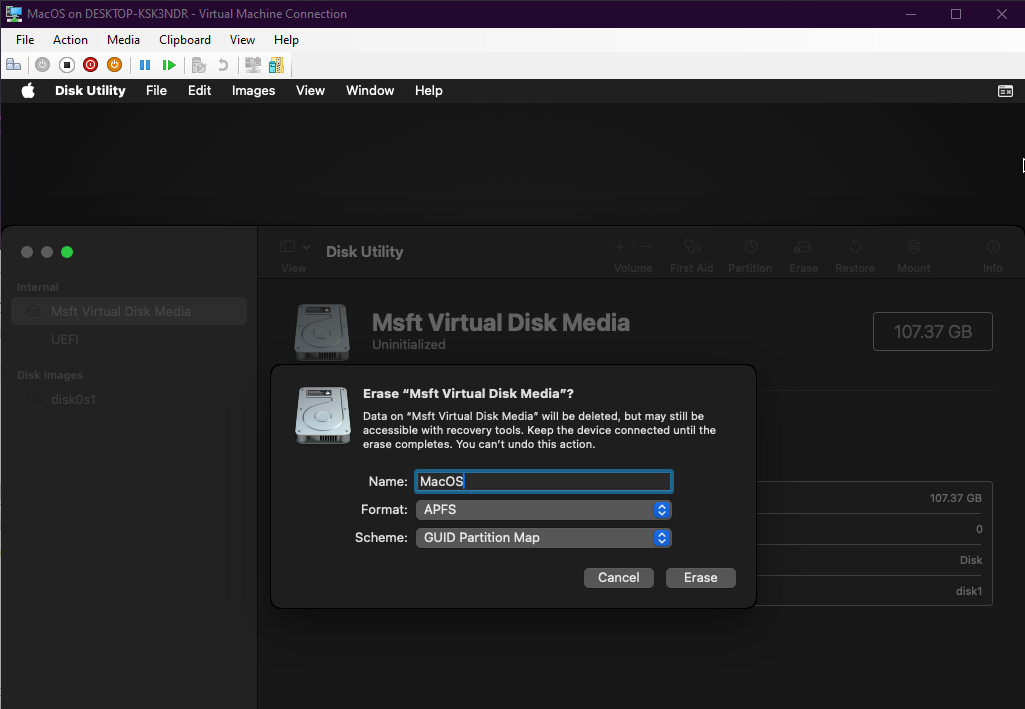Click the green Reset VM icon
The width and height of the screenshot is (1025, 709).
[169, 65]
